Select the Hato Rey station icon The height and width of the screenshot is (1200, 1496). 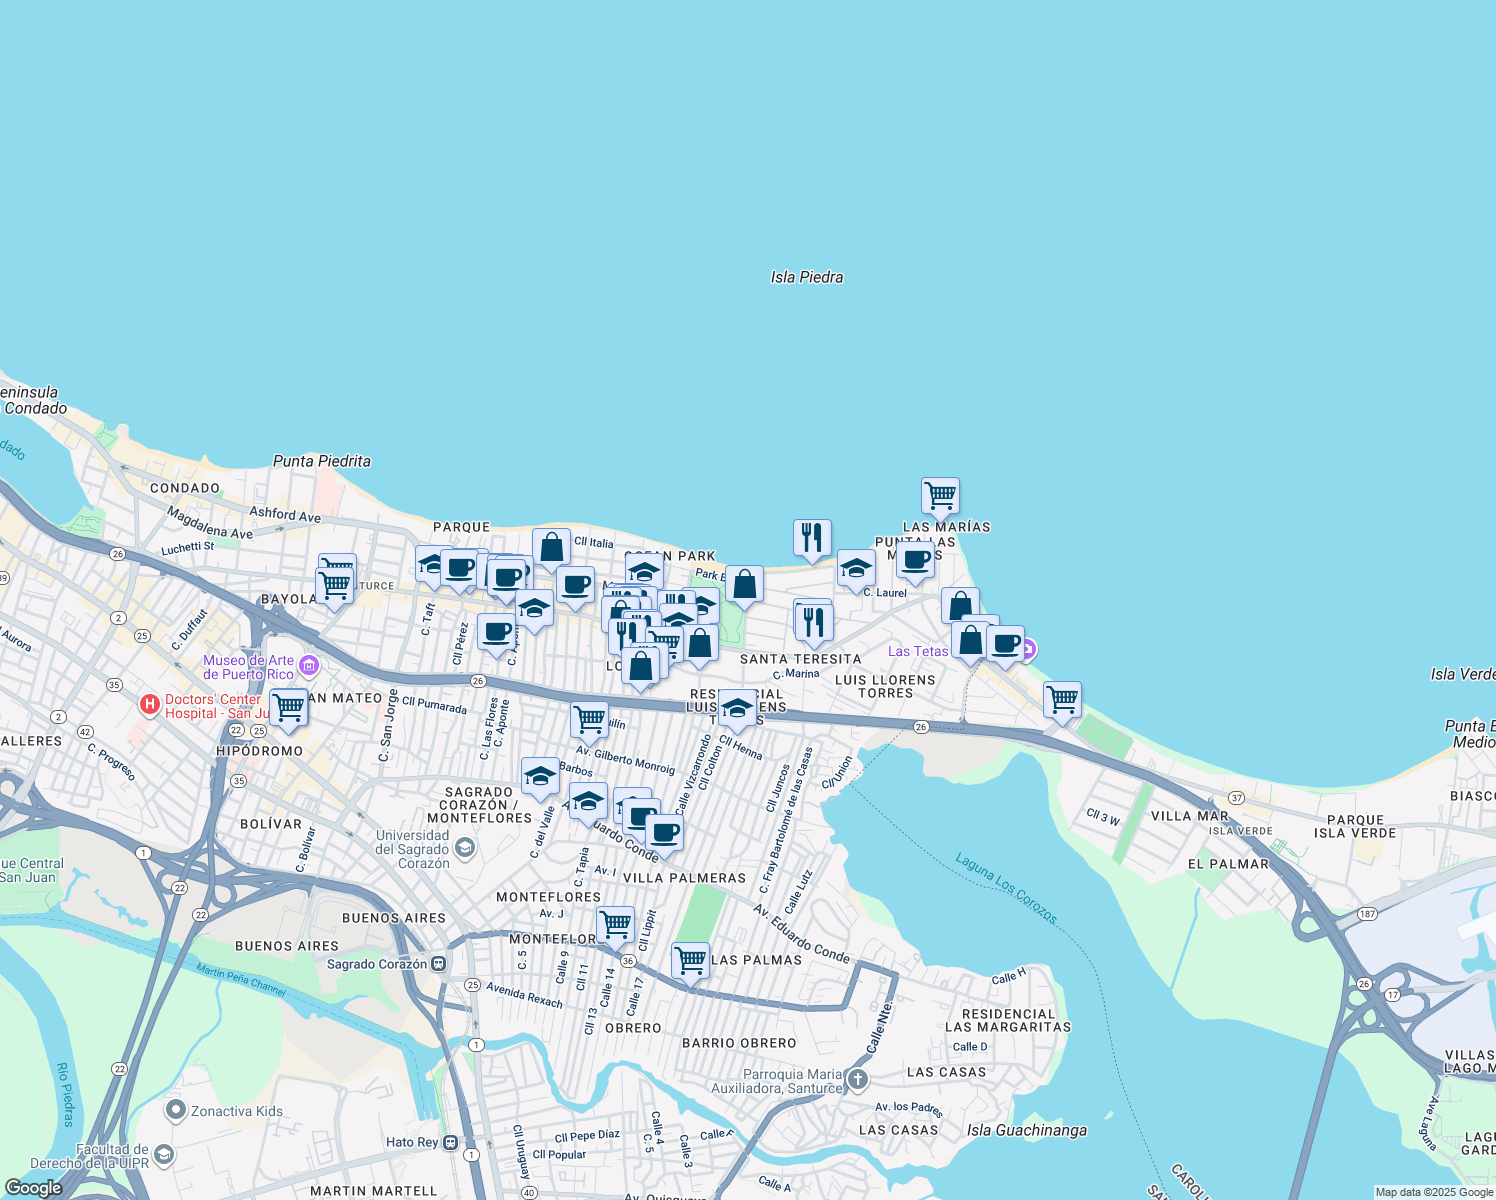click(451, 1142)
